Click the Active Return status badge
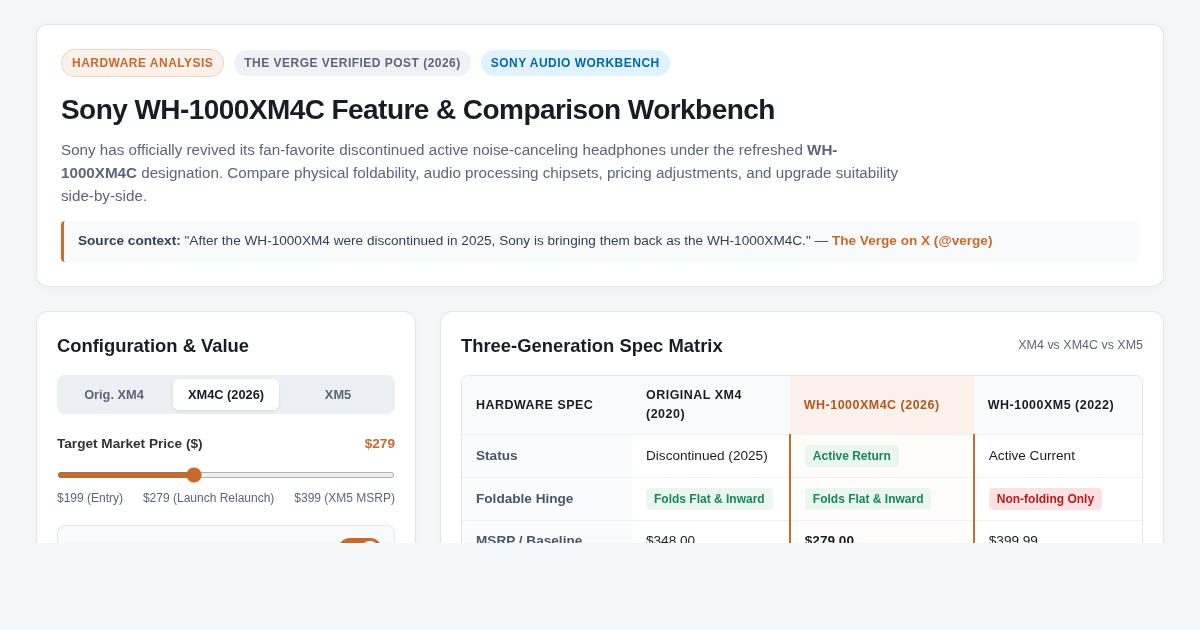 [x=852, y=456]
